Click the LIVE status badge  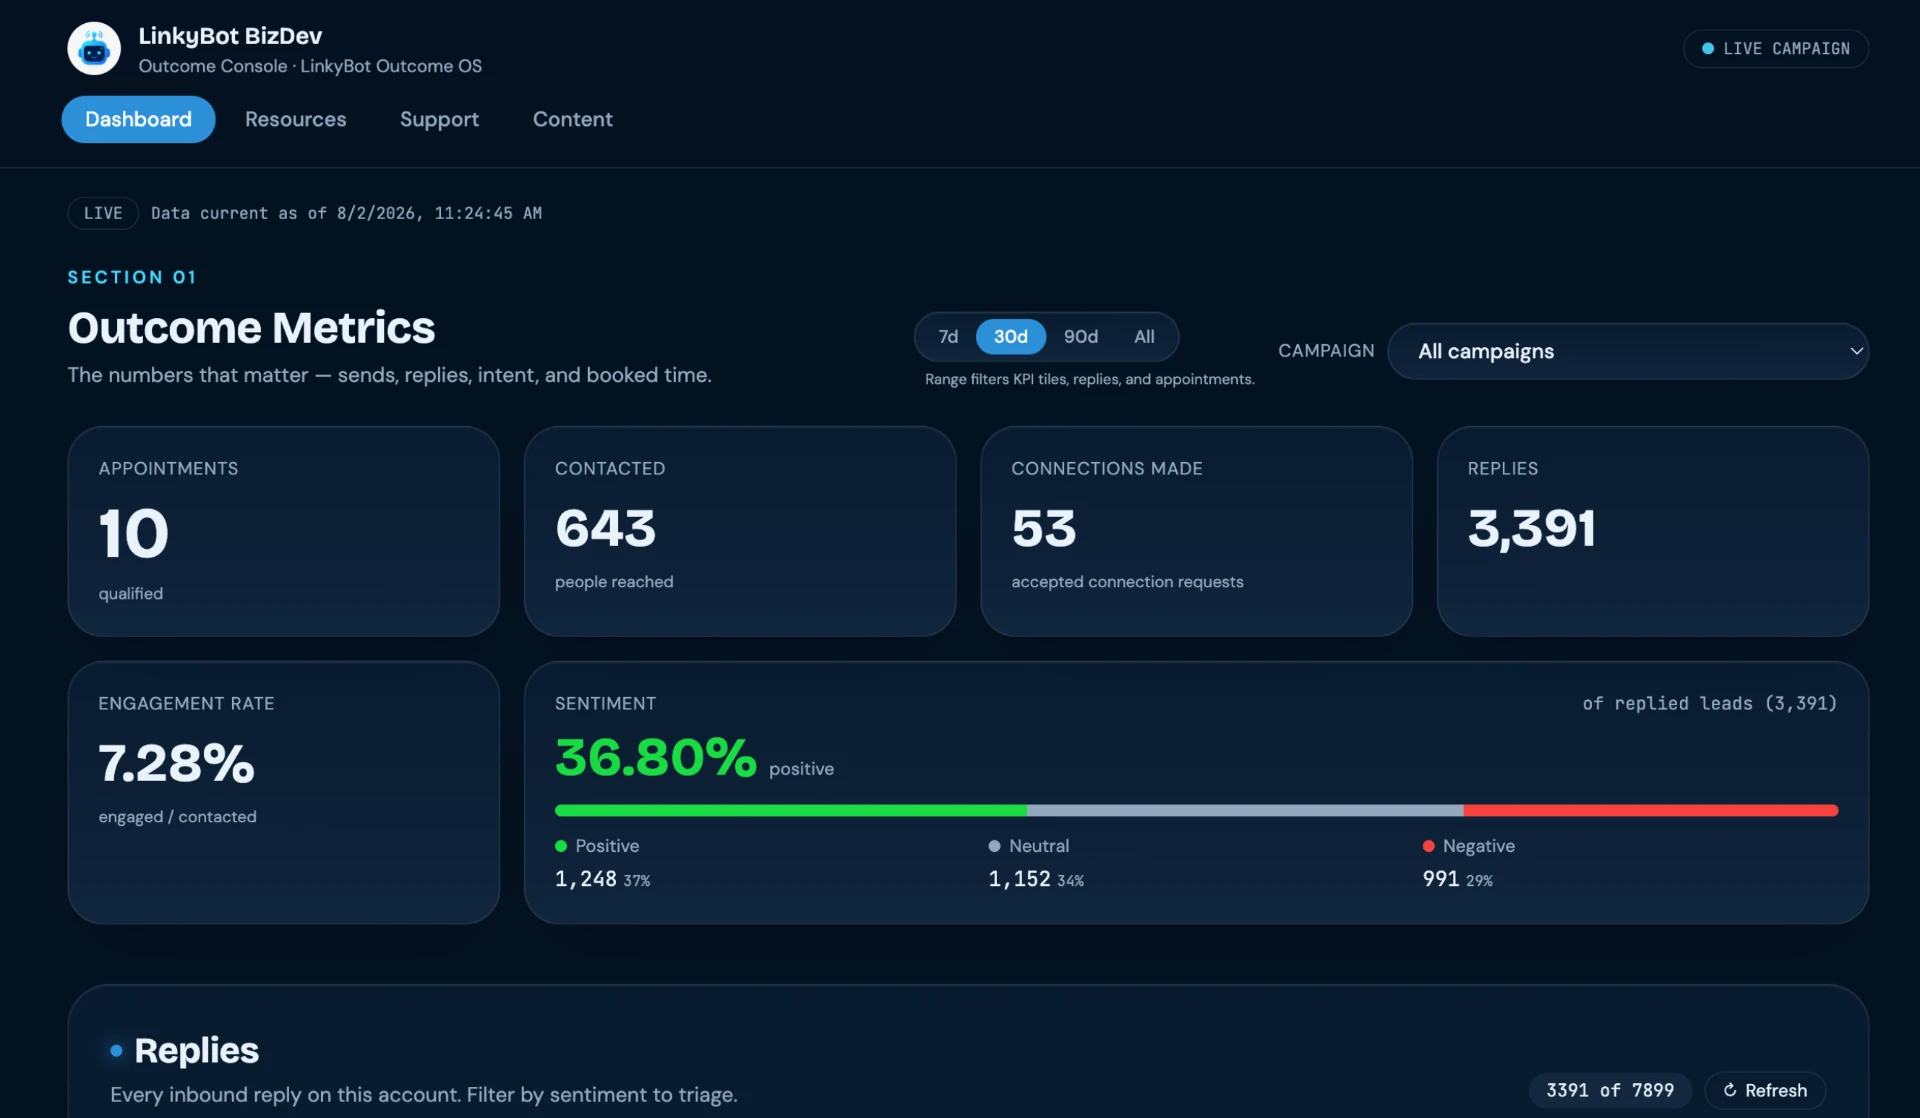tap(103, 213)
